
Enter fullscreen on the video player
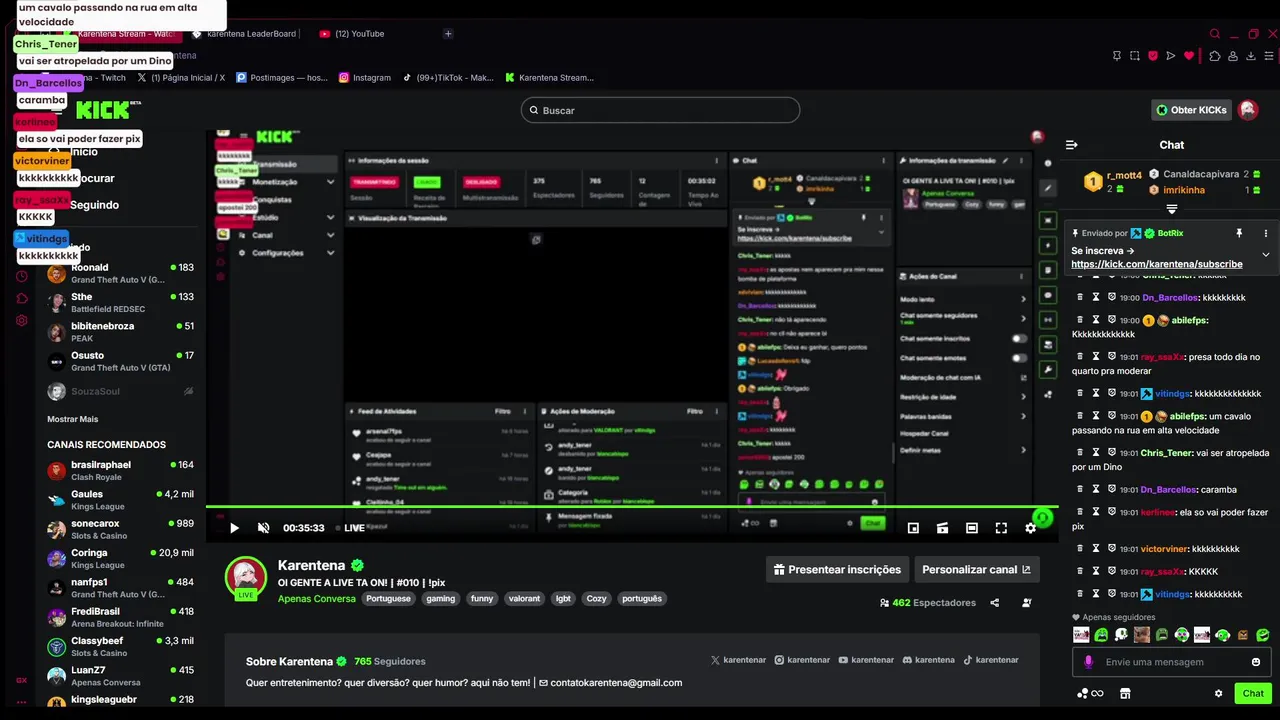click(1001, 528)
